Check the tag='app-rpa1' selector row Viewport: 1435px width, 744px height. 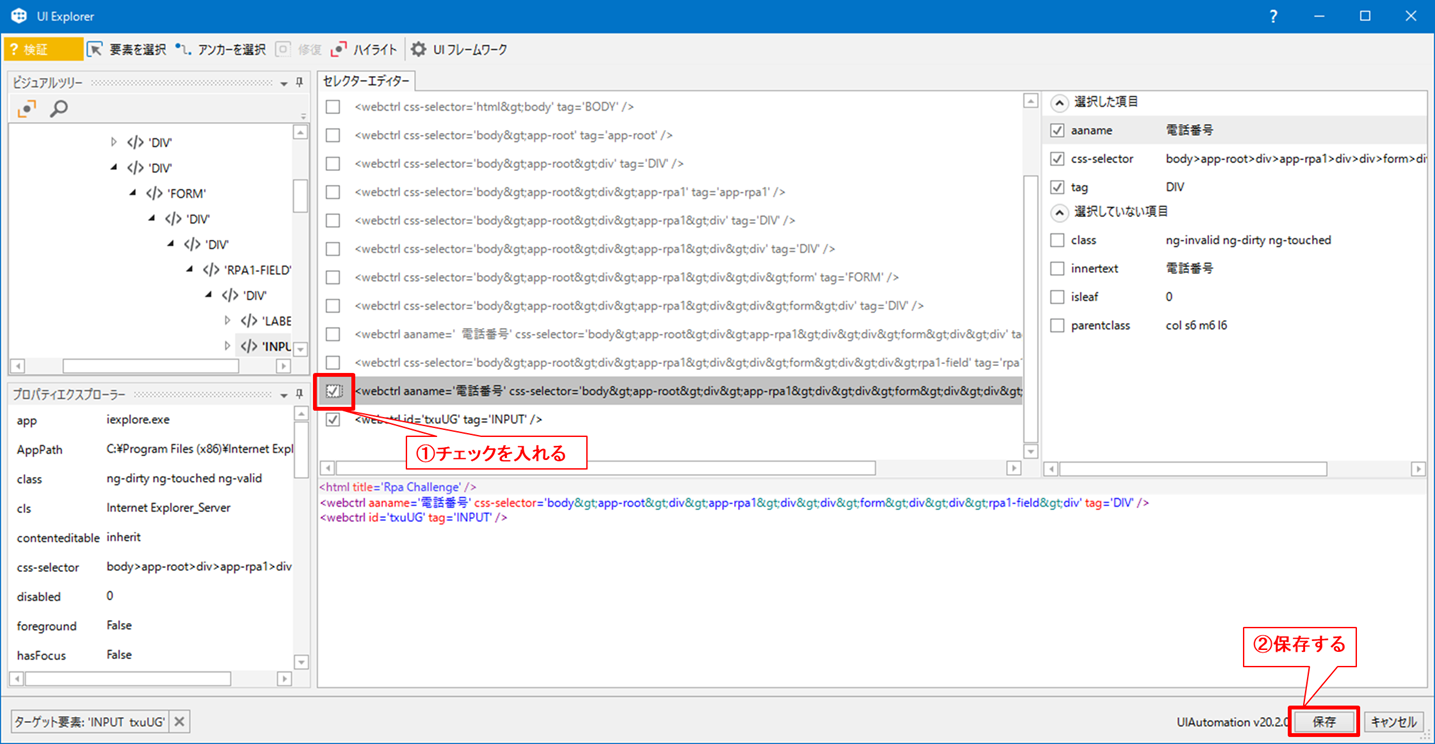[x=333, y=192]
